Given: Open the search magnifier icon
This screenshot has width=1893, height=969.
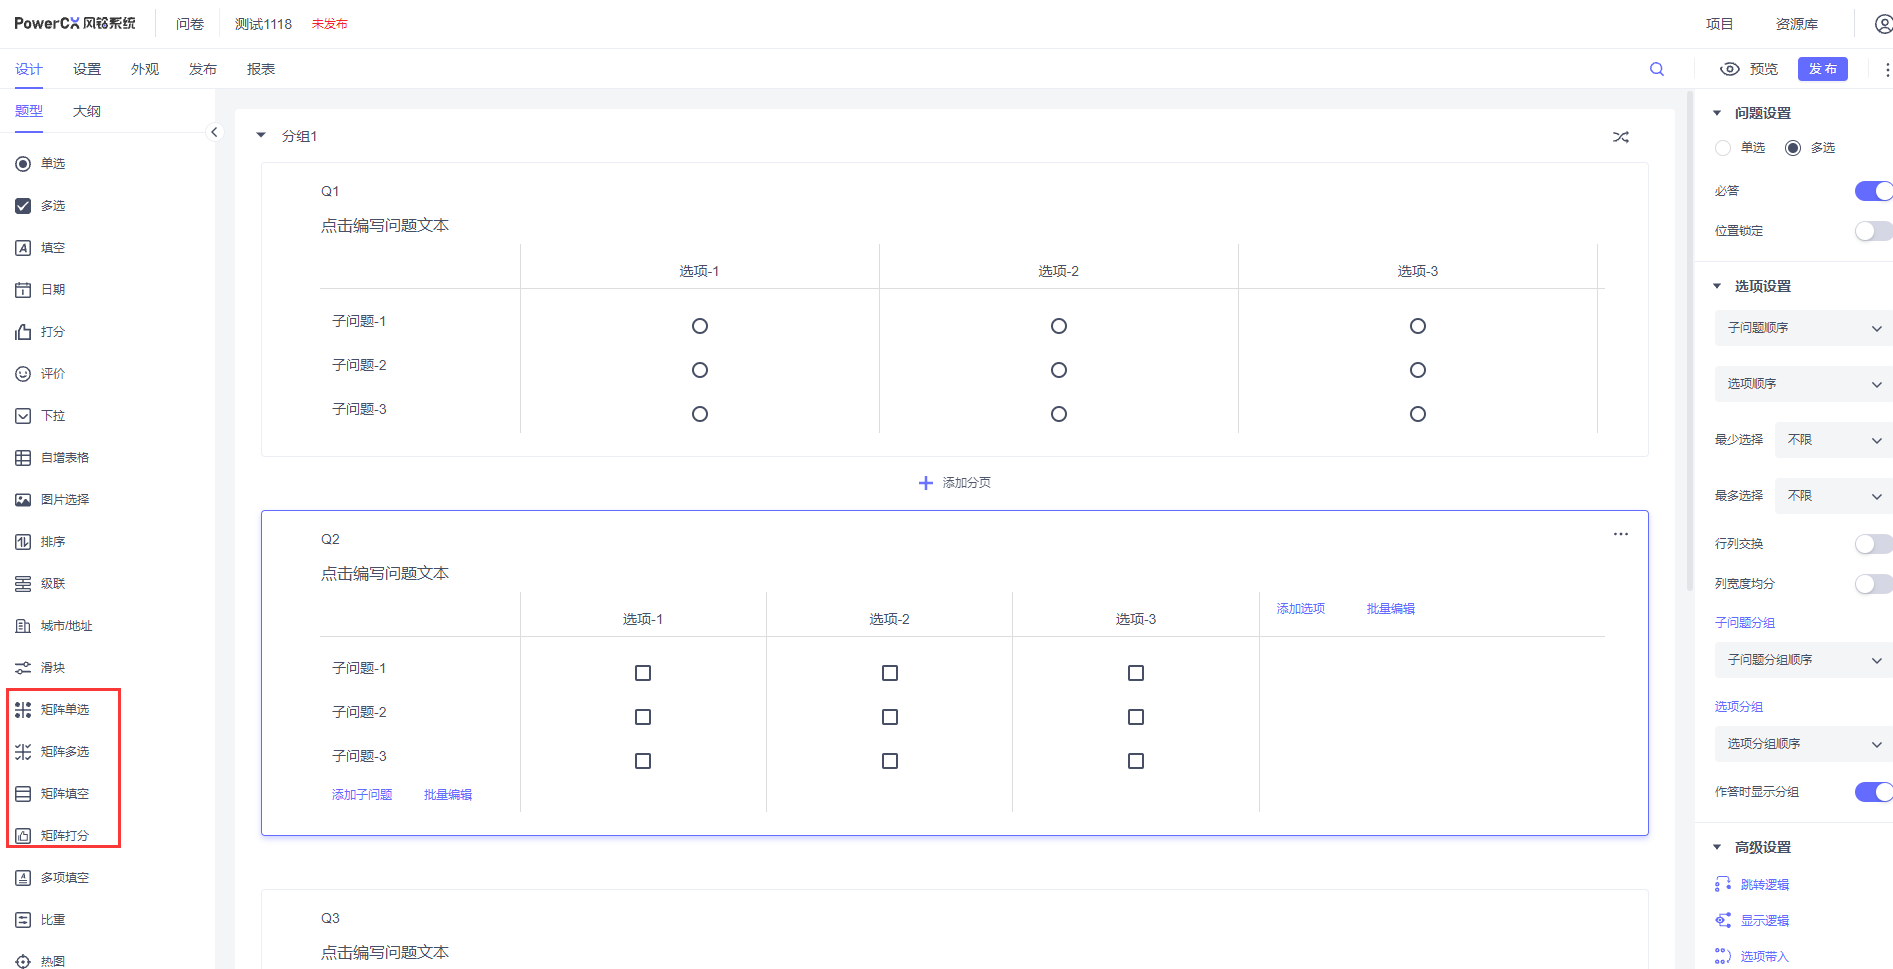Looking at the screenshot, I should [1657, 69].
